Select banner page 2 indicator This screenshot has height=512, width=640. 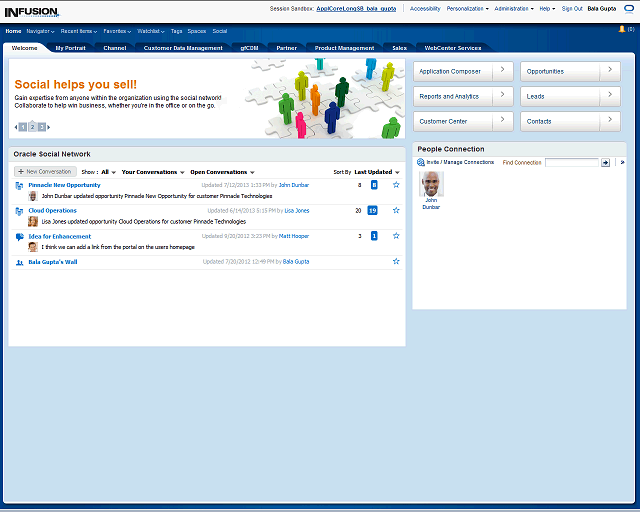[32, 127]
